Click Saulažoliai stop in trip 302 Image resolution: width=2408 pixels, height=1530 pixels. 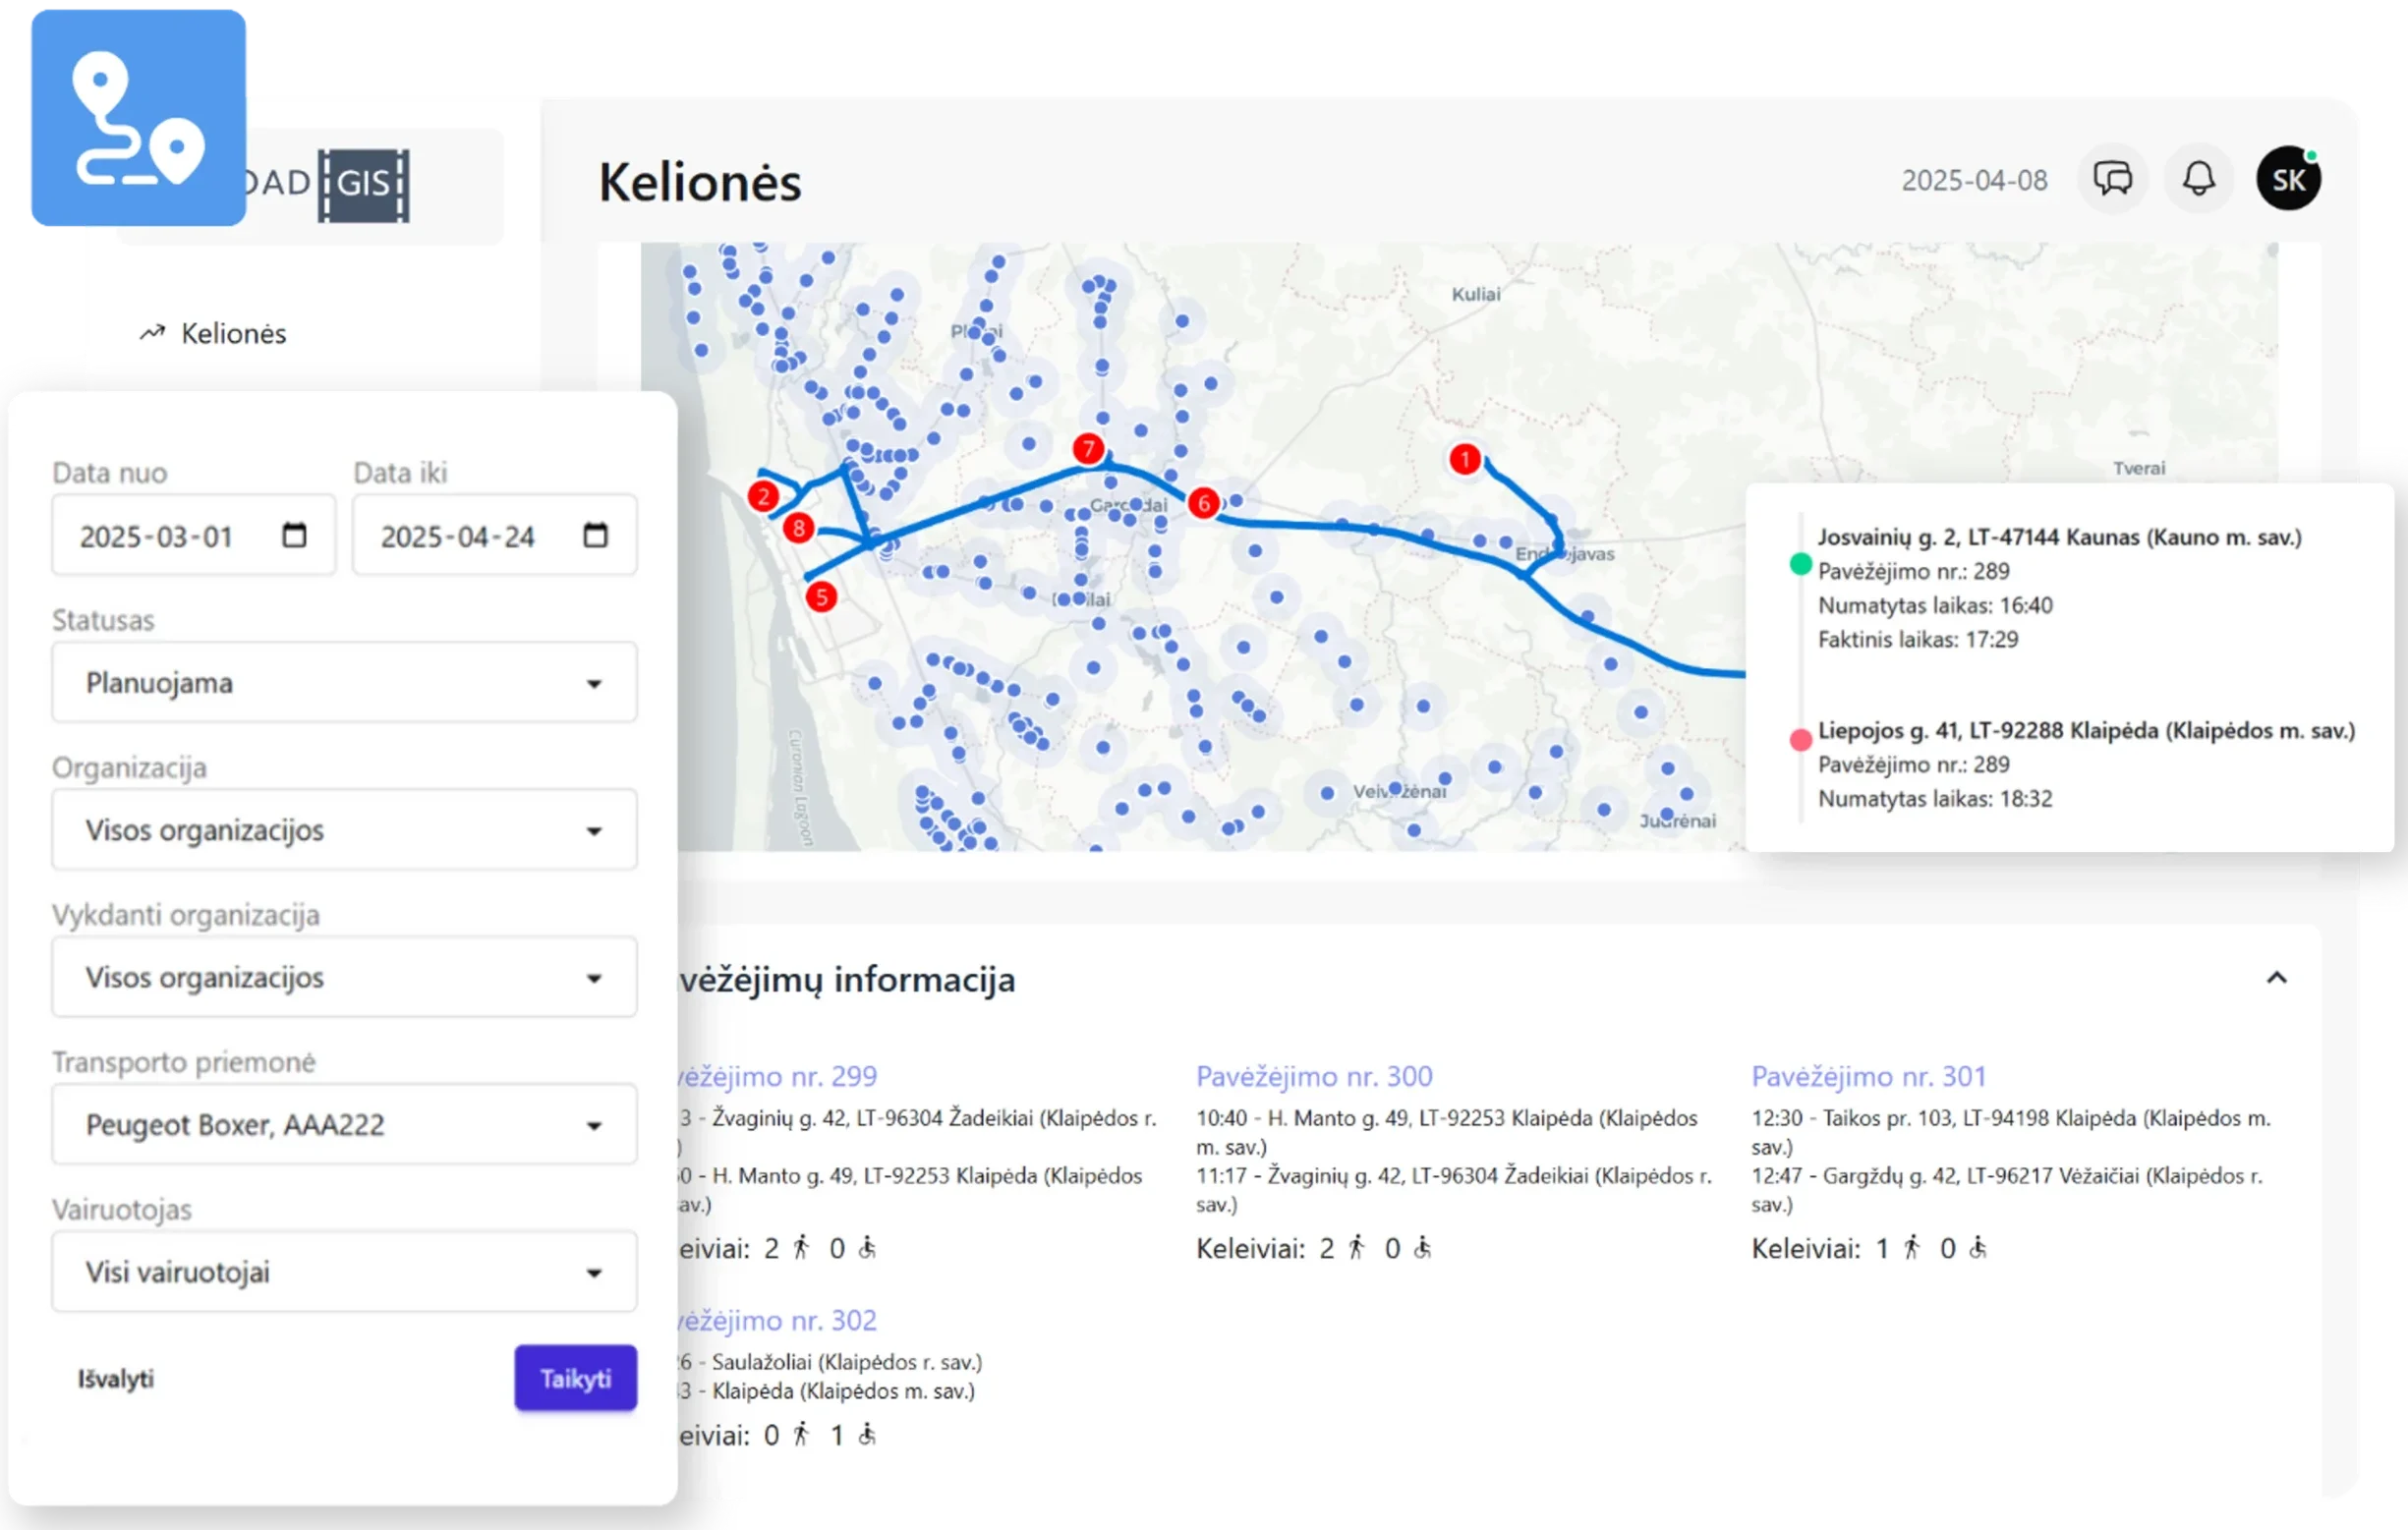830,1362
